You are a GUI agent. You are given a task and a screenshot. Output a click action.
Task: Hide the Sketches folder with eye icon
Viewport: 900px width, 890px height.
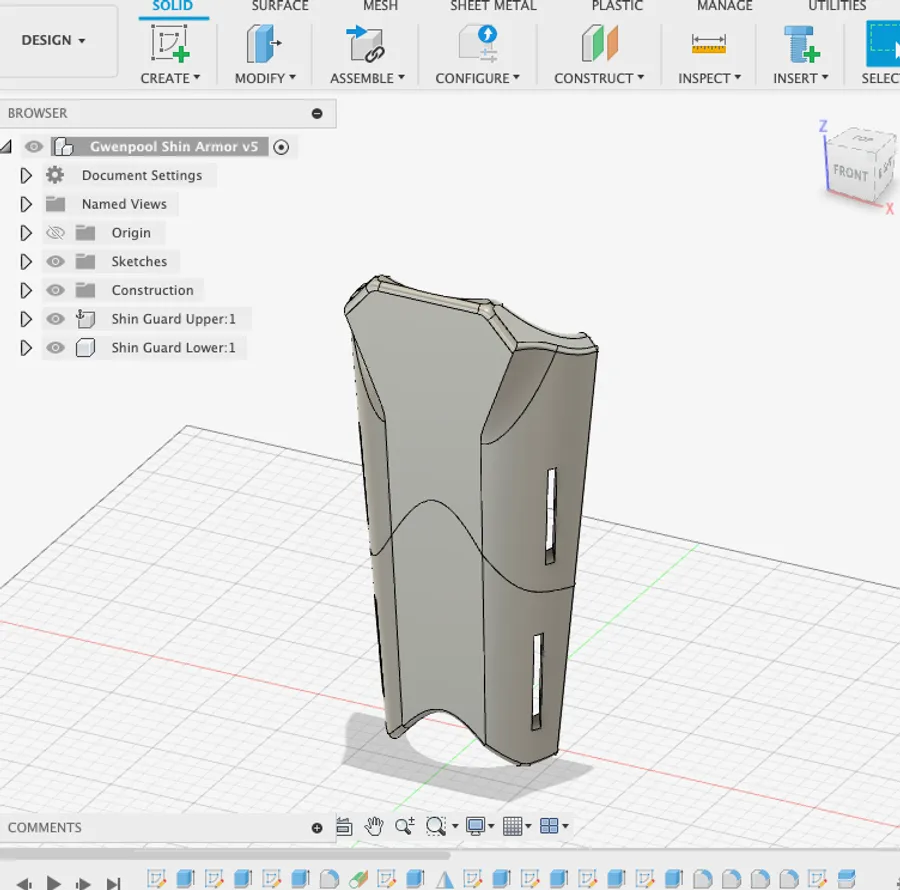(x=55, y=262)
